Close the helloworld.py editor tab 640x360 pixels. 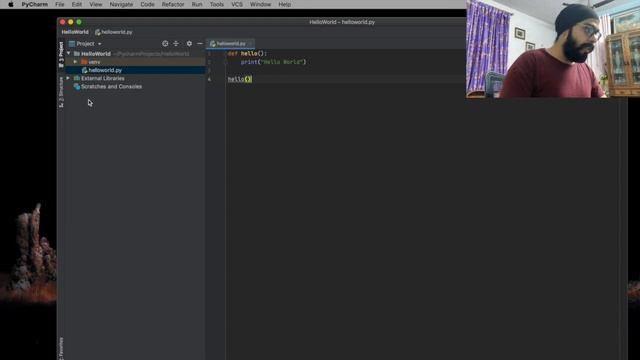coord(251,44)
